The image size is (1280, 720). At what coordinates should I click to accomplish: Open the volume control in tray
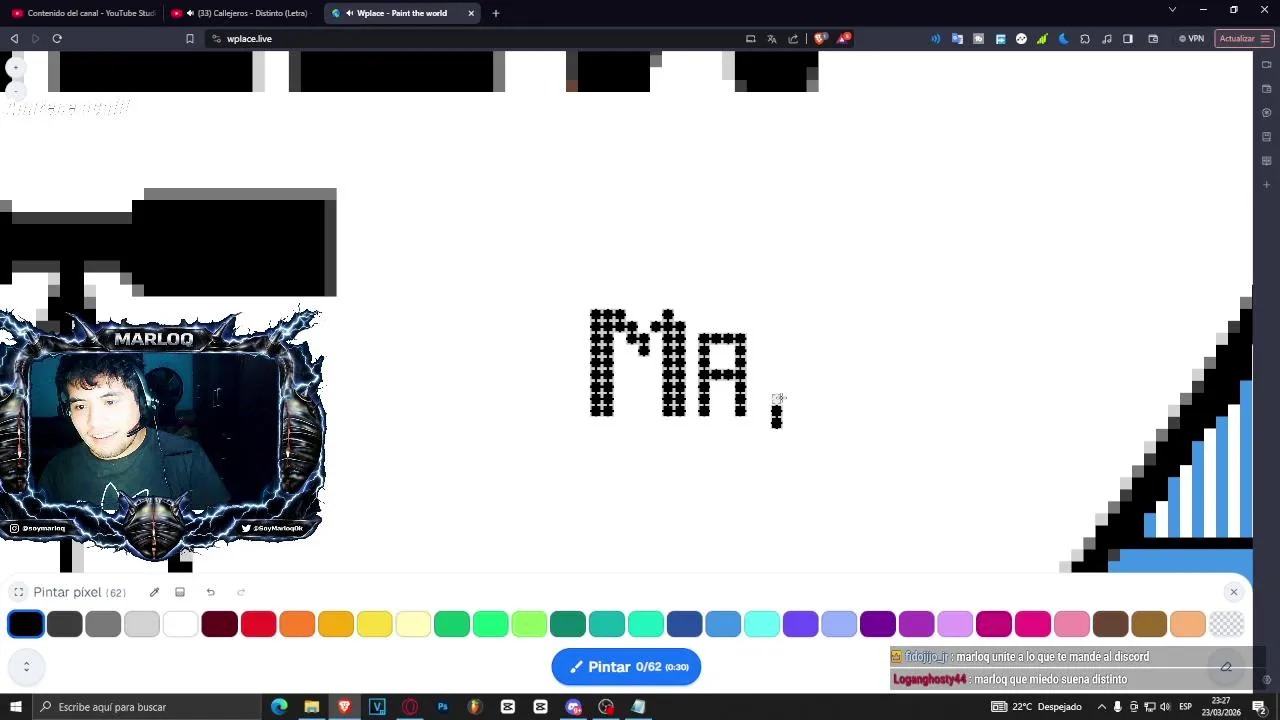tap(1165, 707)
